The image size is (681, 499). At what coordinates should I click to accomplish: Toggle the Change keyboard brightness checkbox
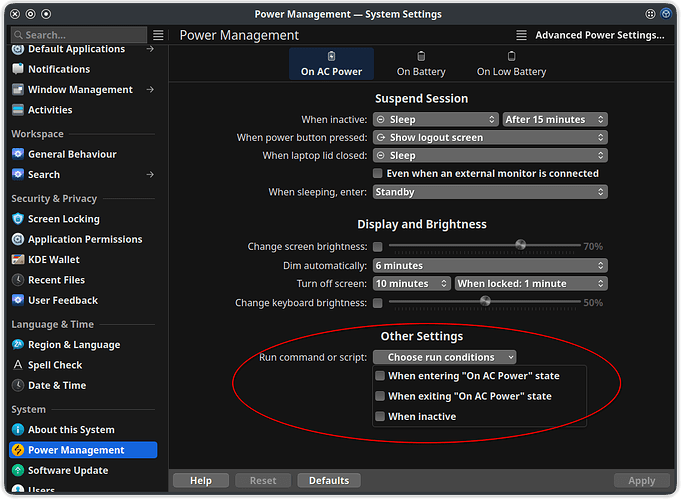tap(378, 303)
